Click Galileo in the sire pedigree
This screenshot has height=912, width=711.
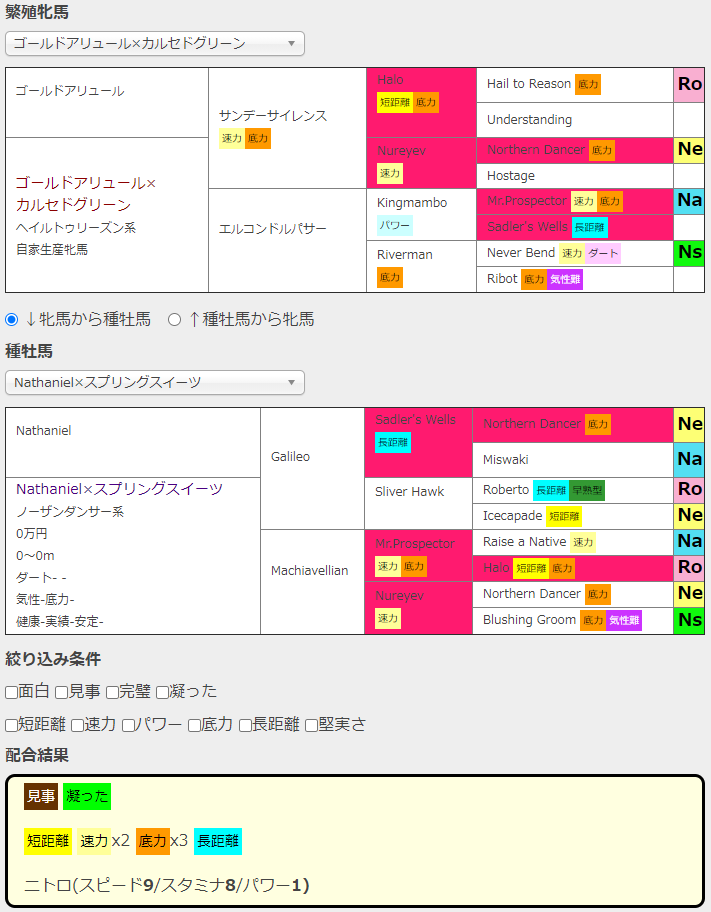(x=291, y=457)
